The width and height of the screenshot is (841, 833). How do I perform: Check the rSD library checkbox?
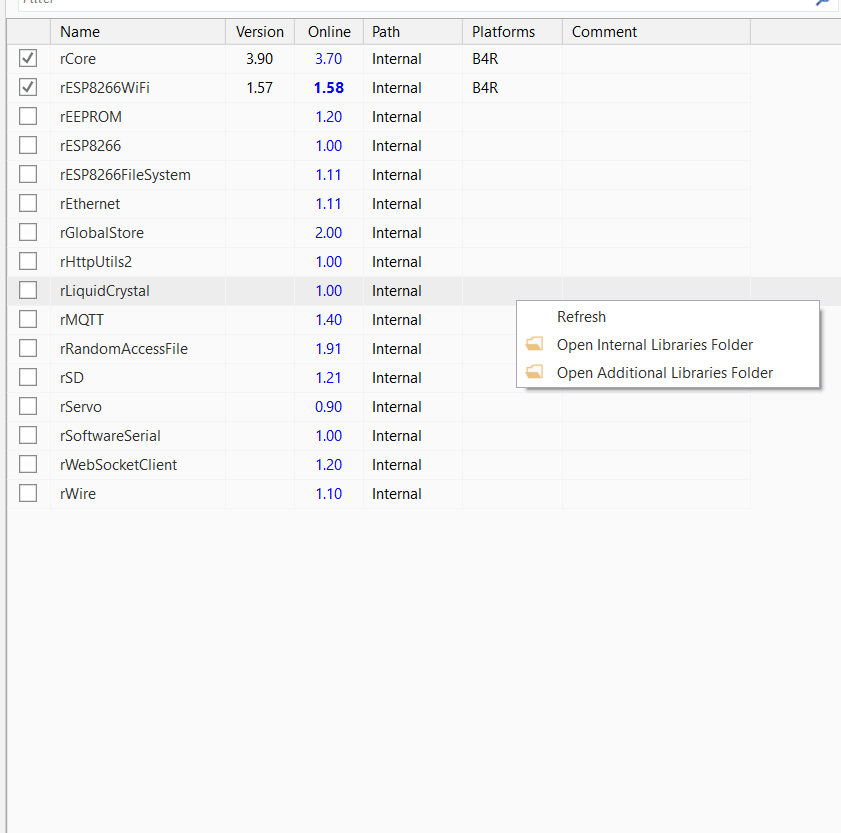pos(28,377)
